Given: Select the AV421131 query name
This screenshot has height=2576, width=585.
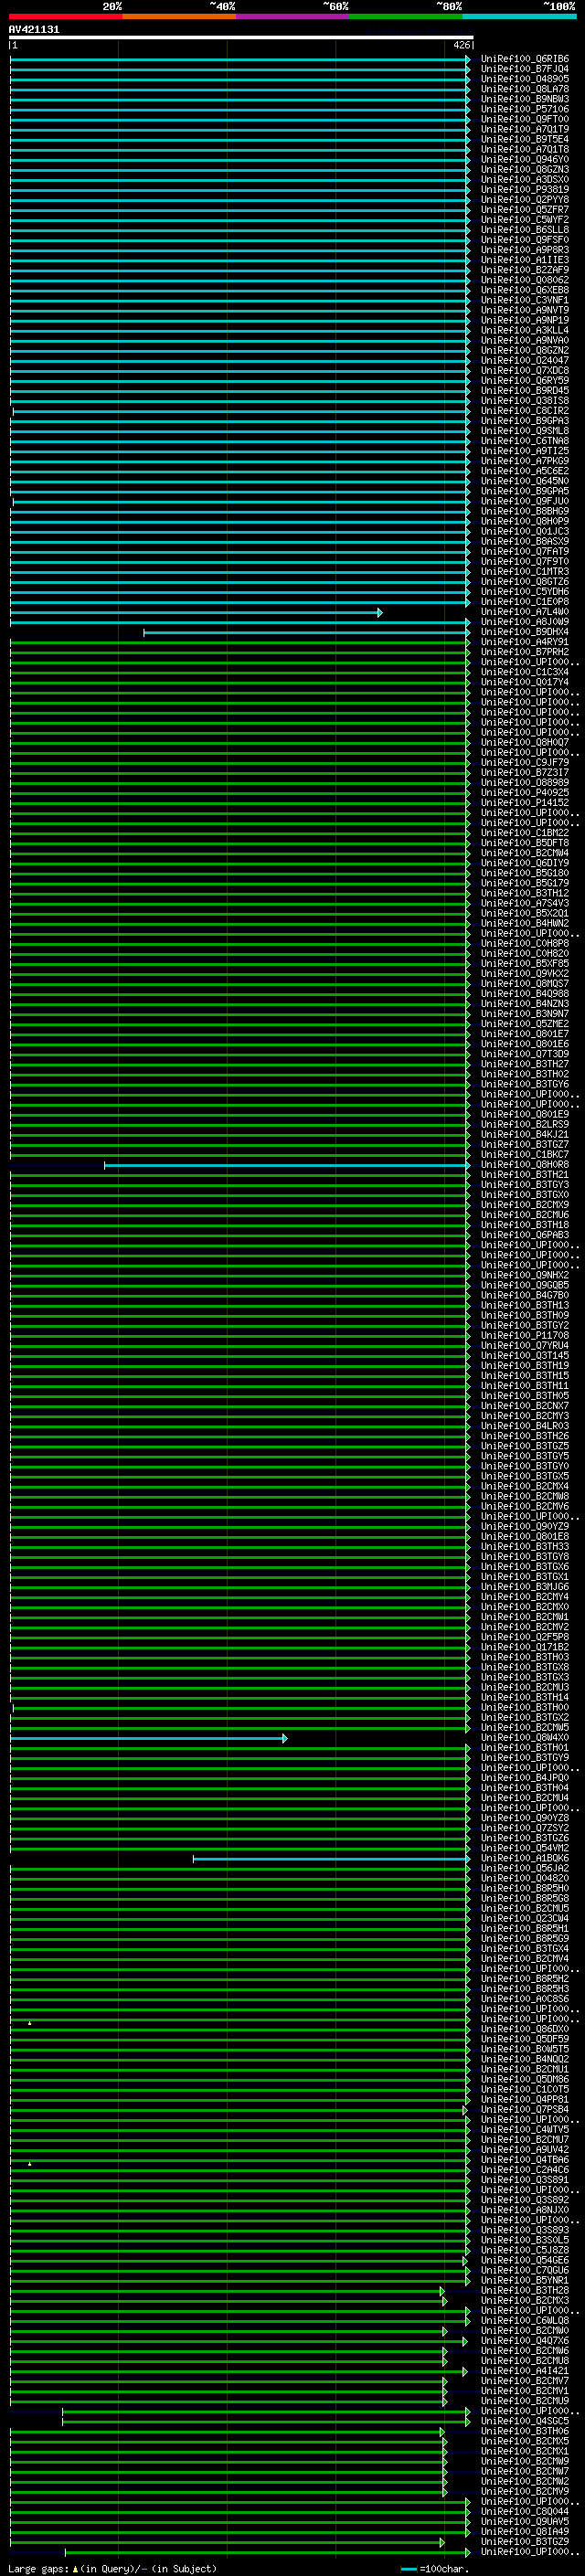Looking at the screenshot, I should [x=34, y=30].
